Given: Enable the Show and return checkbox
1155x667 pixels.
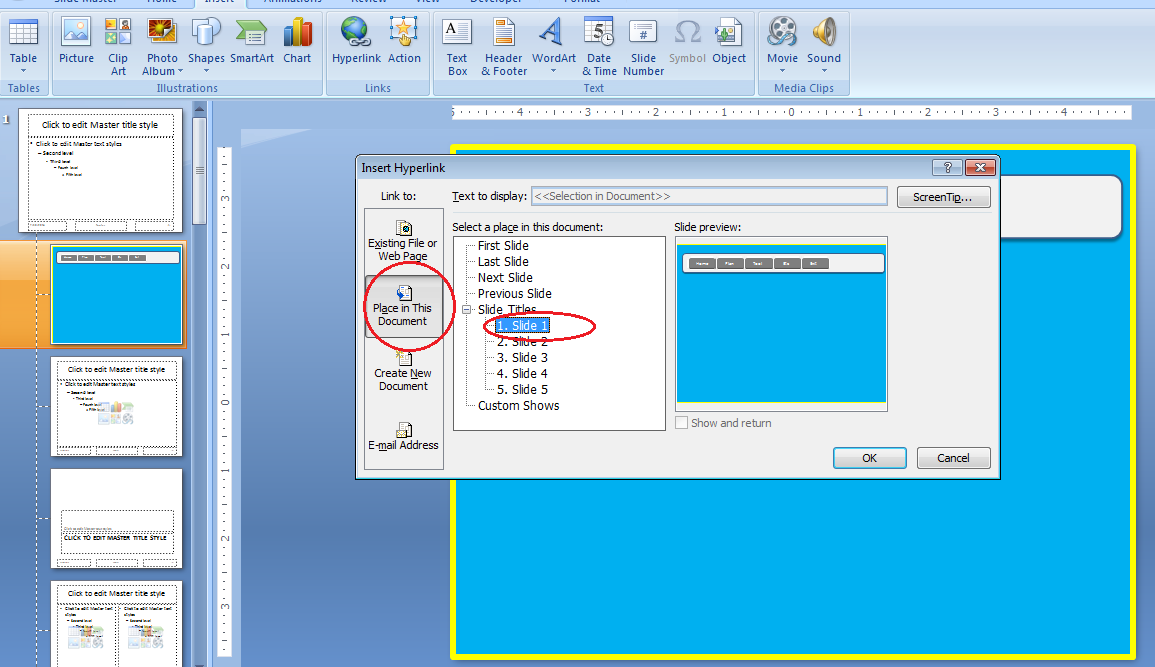Looking at the screenshot, I should [x=682, y=423].
